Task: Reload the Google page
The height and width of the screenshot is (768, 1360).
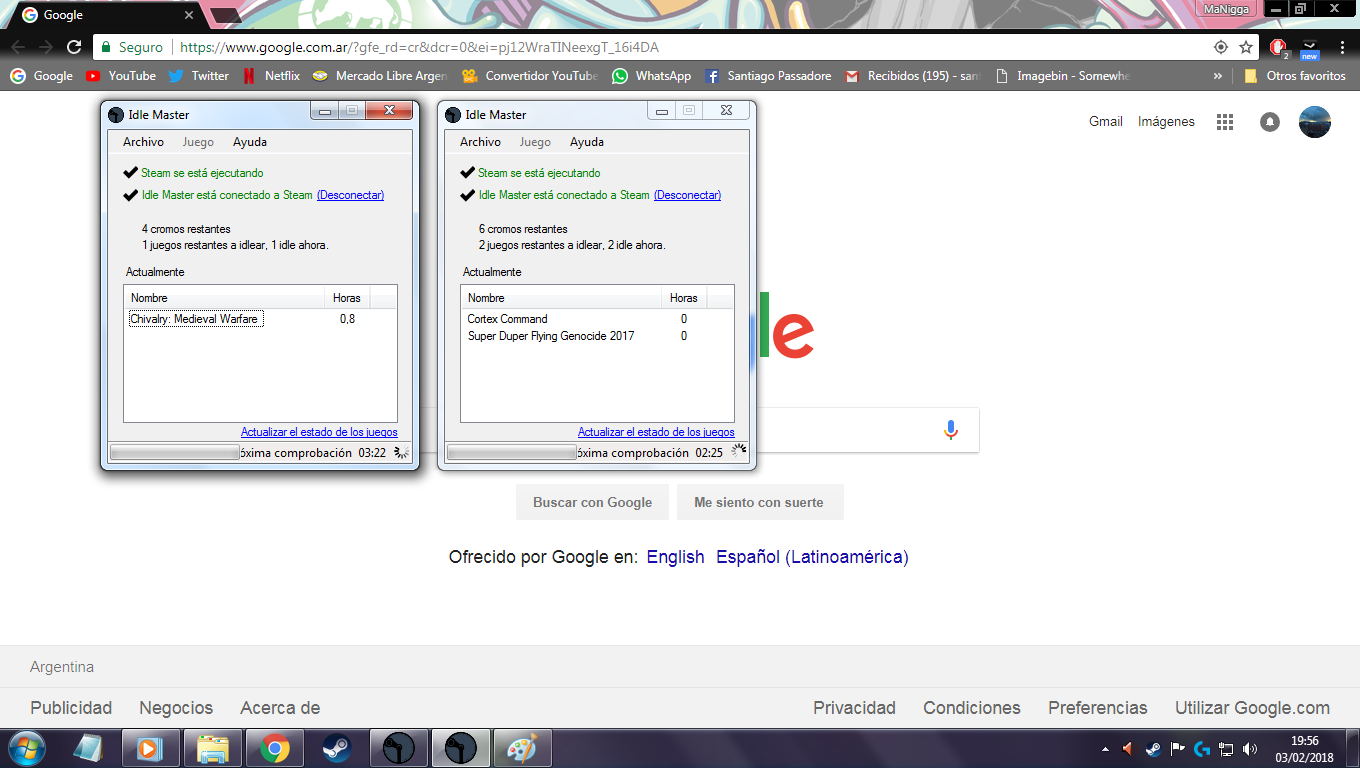Action: [x=73, y=47]
